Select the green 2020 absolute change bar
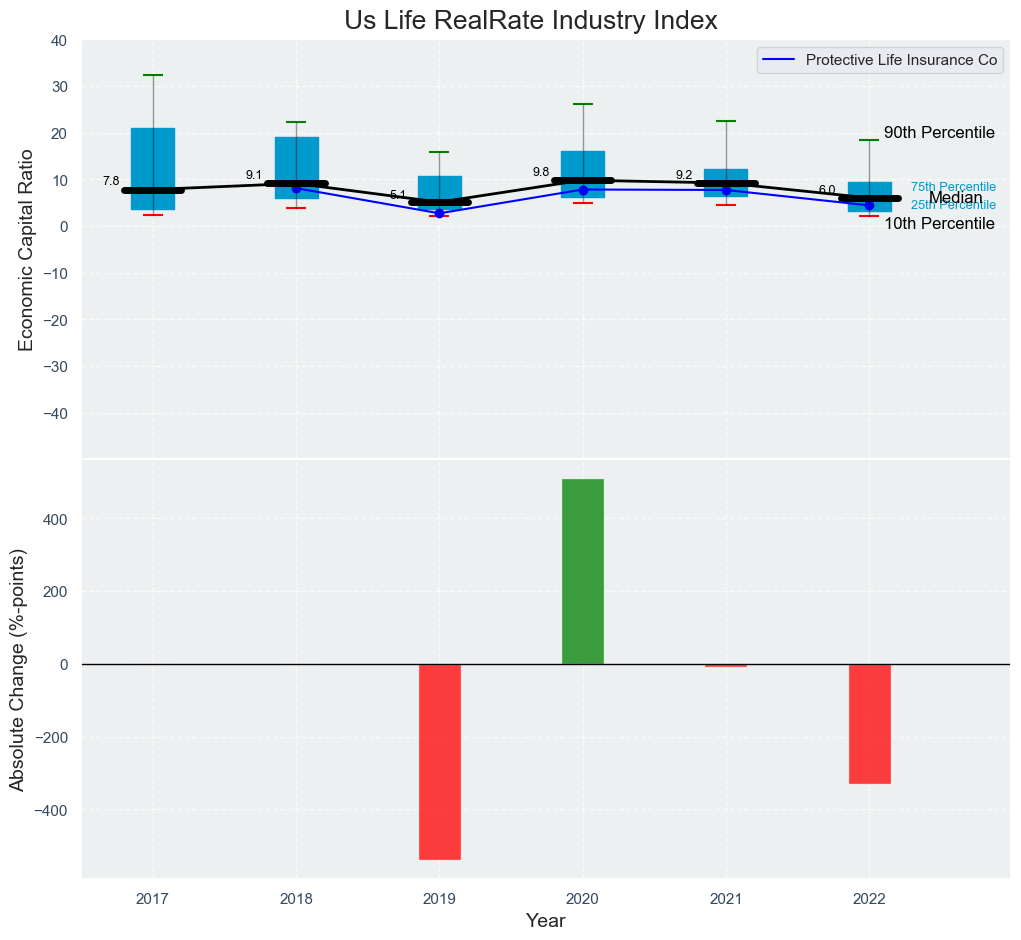Image resolution: width=1021 pixels, height=940 pixels. 583,571
